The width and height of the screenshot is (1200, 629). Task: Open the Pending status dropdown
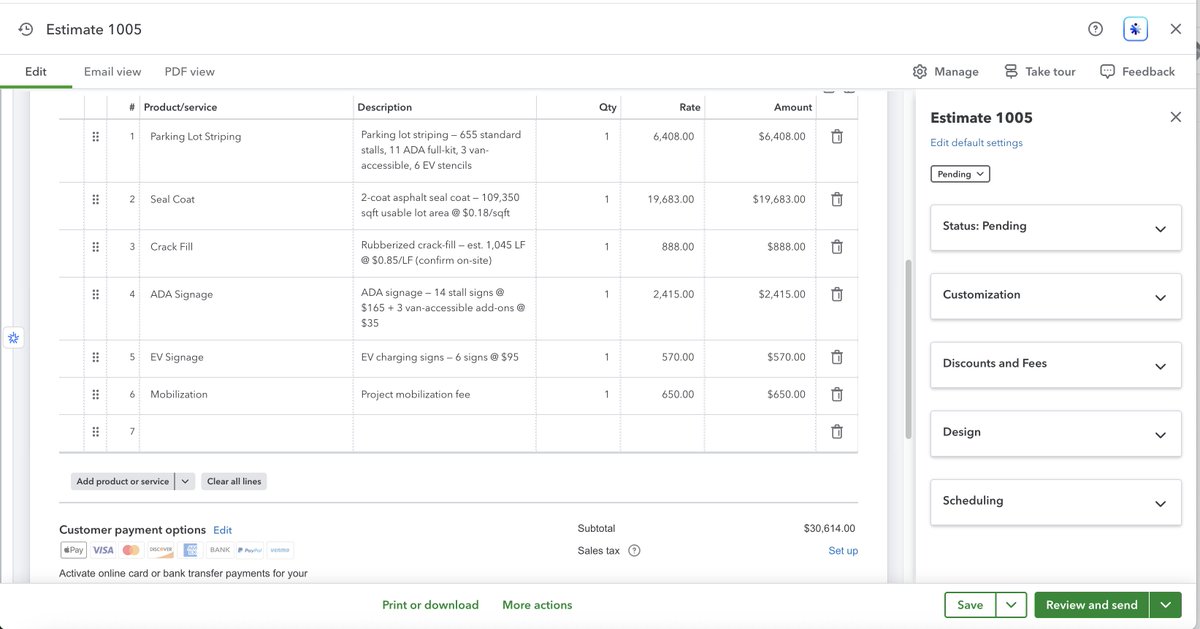point(960,174)
